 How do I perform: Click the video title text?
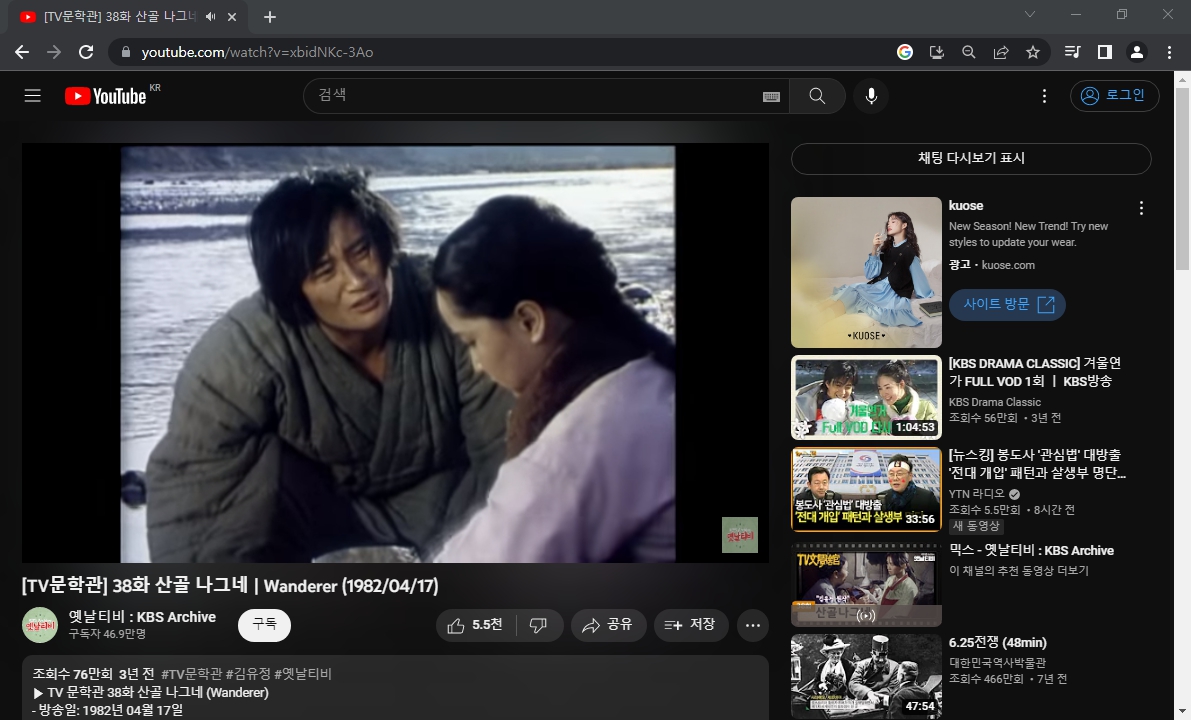[230, 586]
